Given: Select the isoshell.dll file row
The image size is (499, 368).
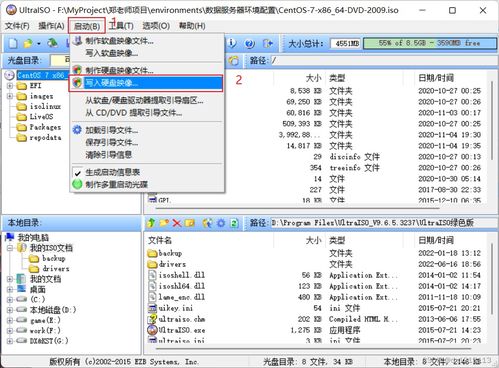Looking at the screenshot, I should click(x=182, y=275).
